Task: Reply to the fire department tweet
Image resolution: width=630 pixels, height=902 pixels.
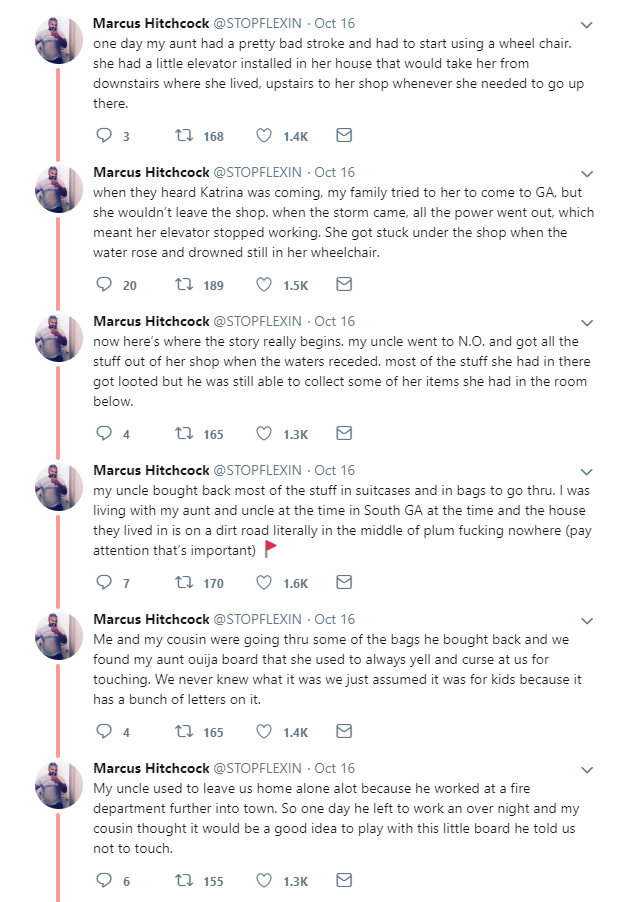Action: tap(104, 880)
